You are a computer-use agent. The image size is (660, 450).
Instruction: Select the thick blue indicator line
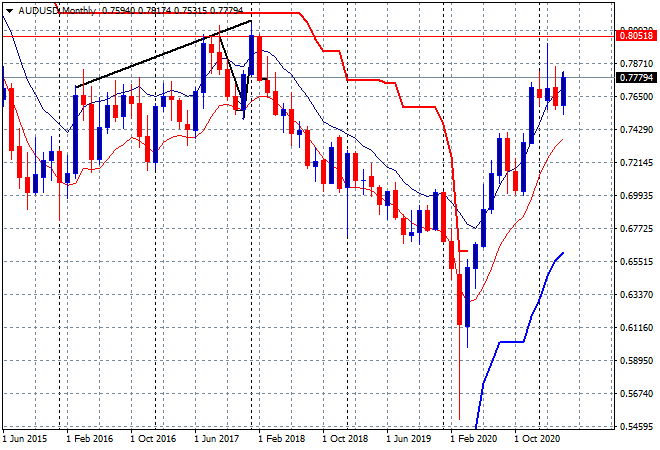511,341
